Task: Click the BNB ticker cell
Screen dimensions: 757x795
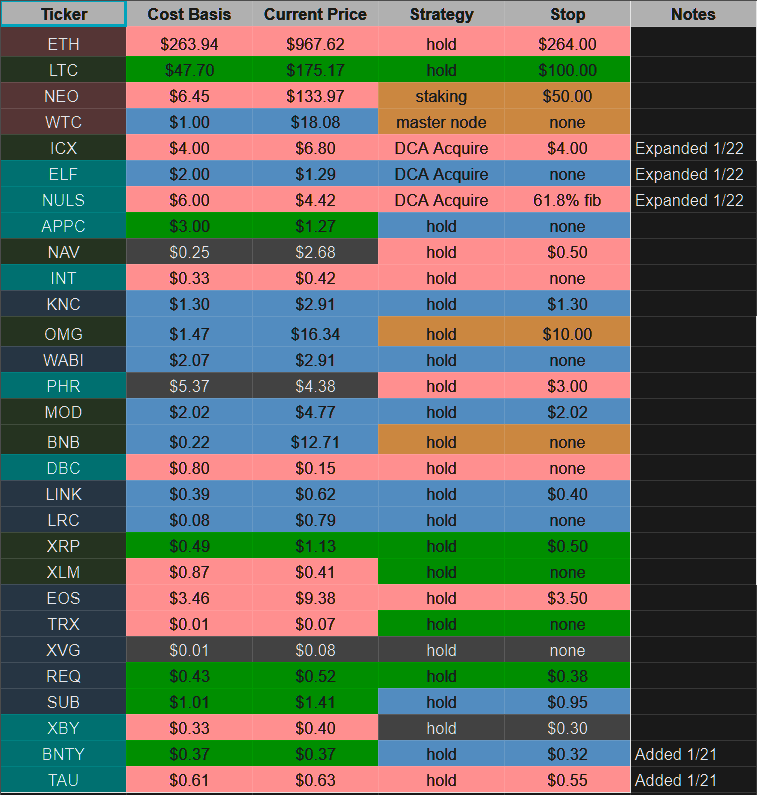Action: [64, 442]
